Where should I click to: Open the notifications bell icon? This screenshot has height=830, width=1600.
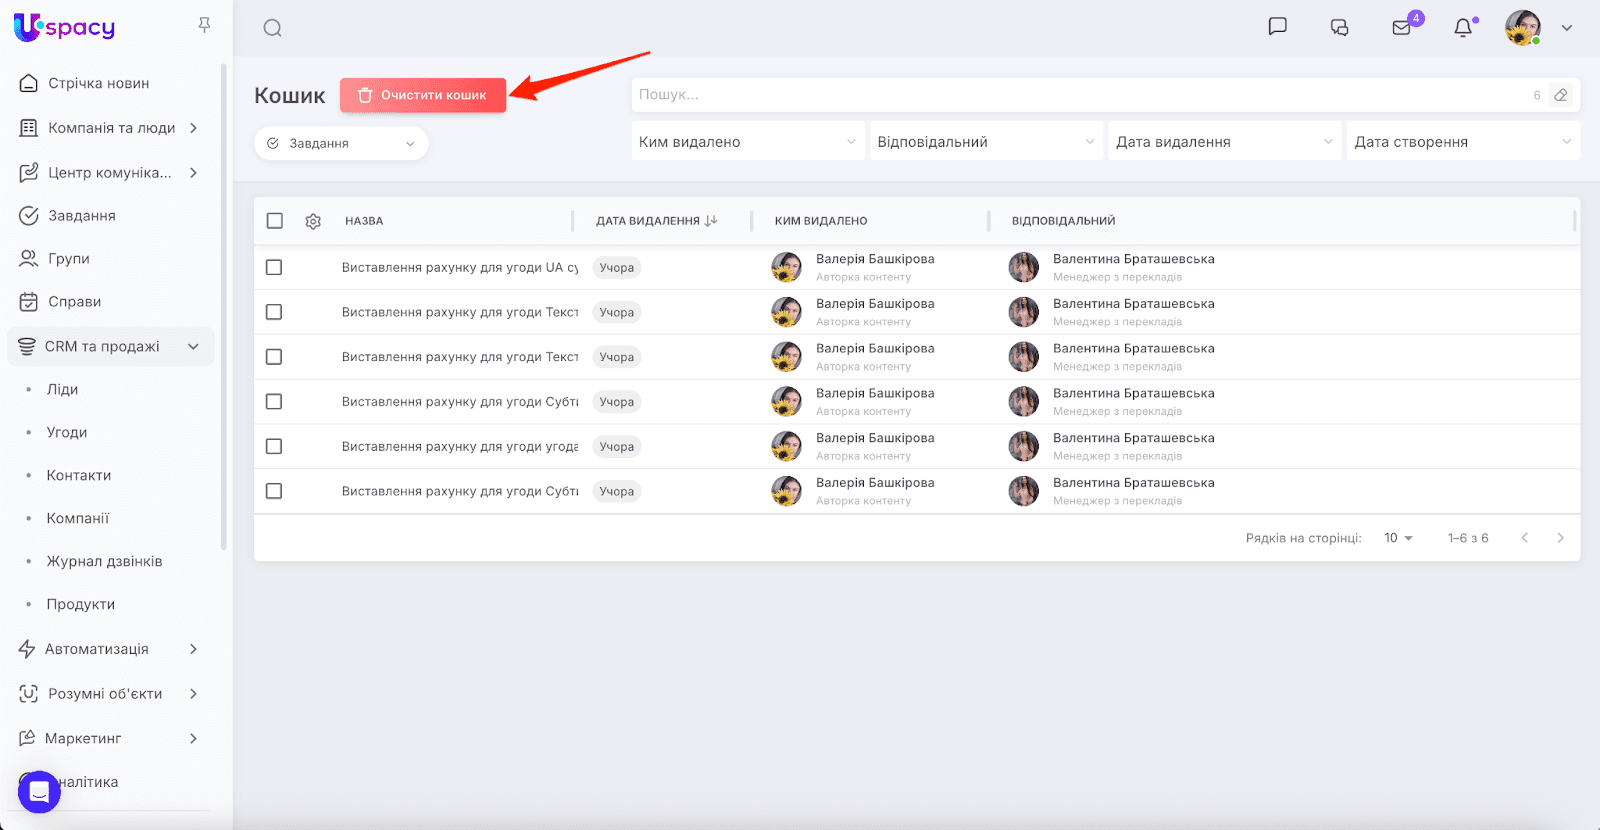[1463, 28]
